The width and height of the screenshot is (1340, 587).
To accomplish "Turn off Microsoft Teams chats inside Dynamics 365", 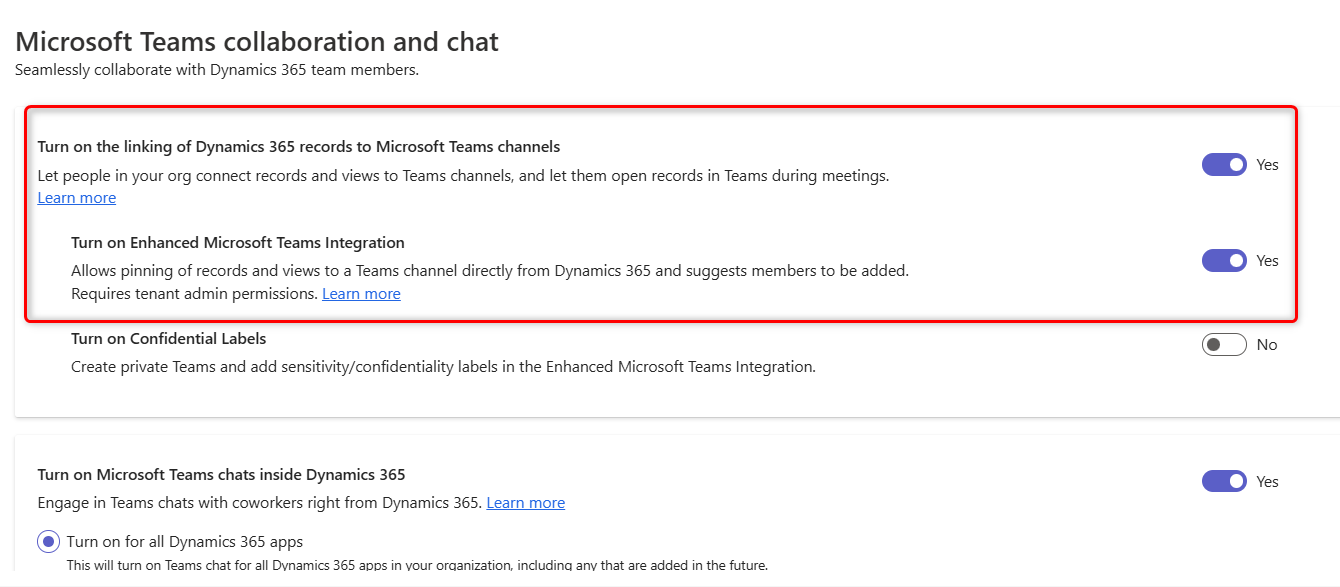I will [1224, 481].
